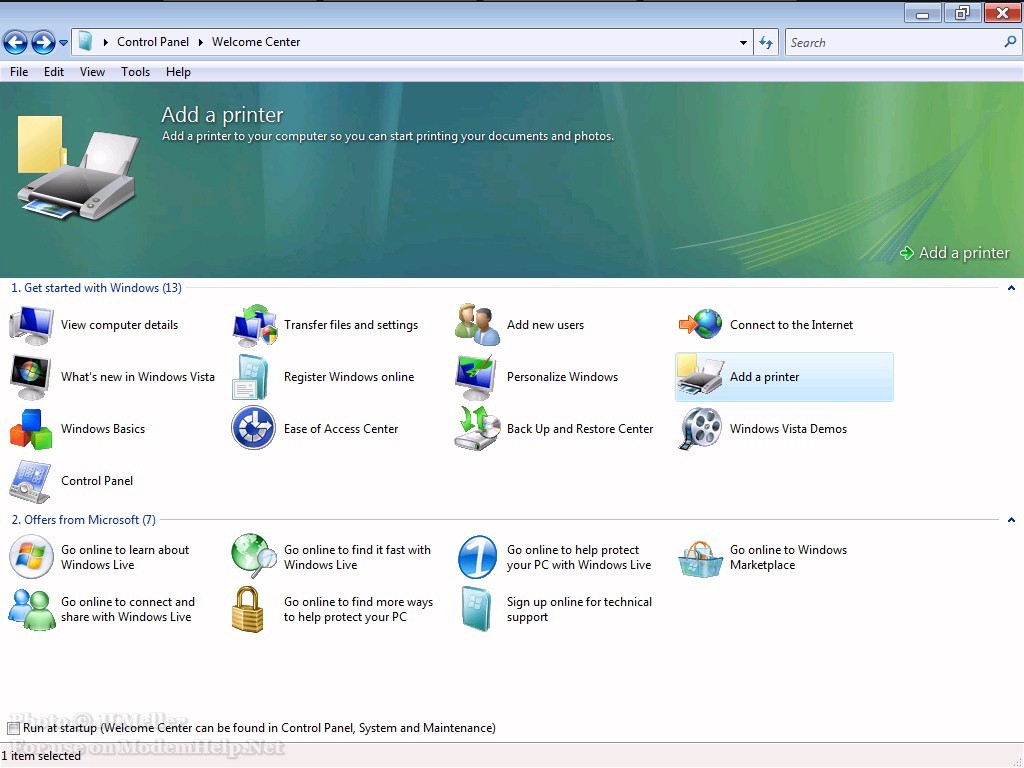This screenshot has width=1024, height=768.
Task: Click the 'Offers from Microsoft (7)' heading
Action: pyautogui.click(x=84, y=520)
